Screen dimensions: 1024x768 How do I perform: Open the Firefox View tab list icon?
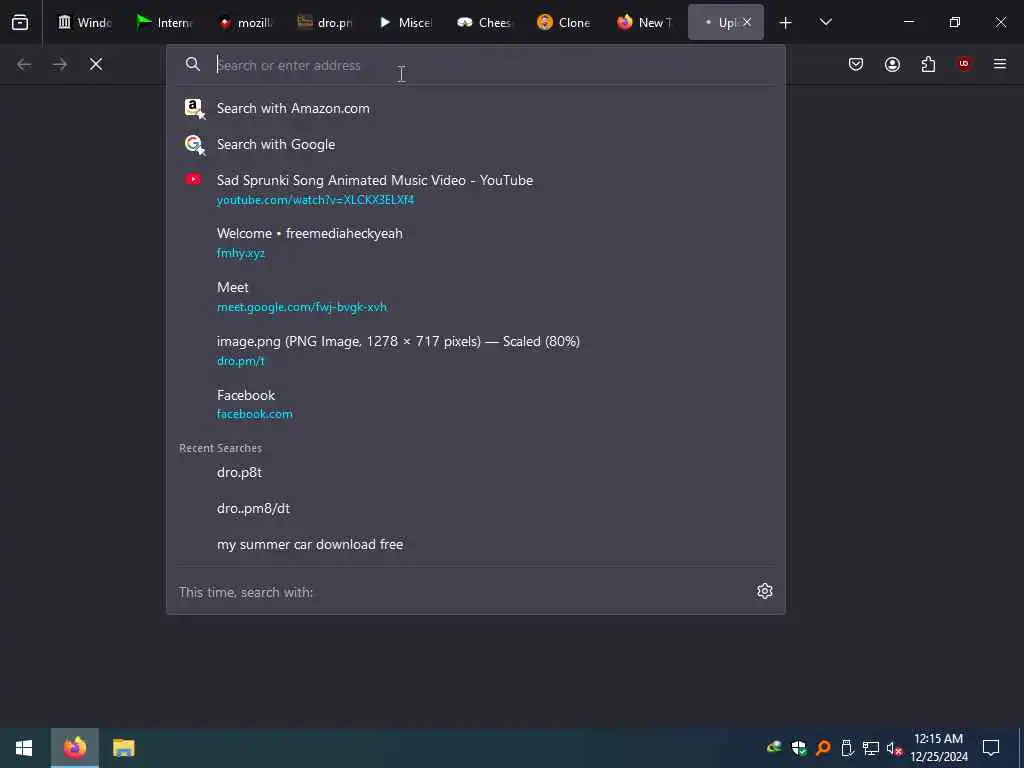(x=20, y=22)
